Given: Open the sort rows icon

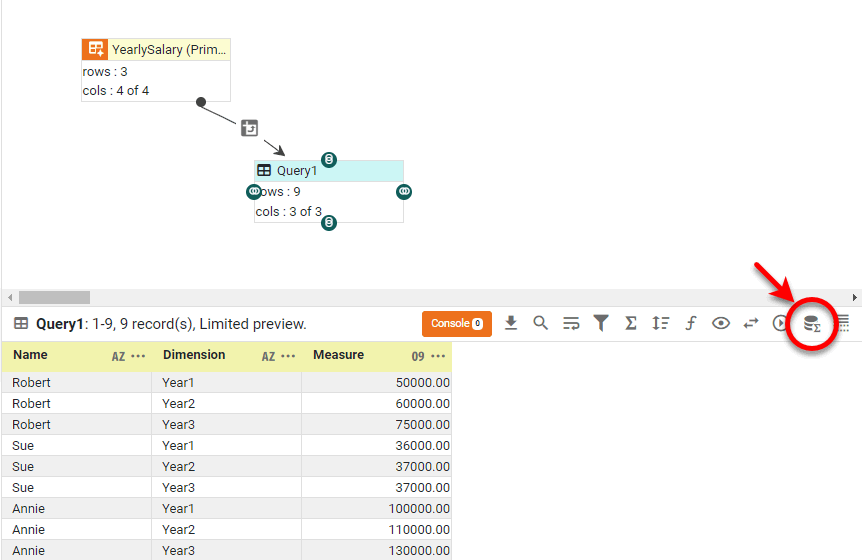Looking at the screenshot, I should (x=660, y=323).
